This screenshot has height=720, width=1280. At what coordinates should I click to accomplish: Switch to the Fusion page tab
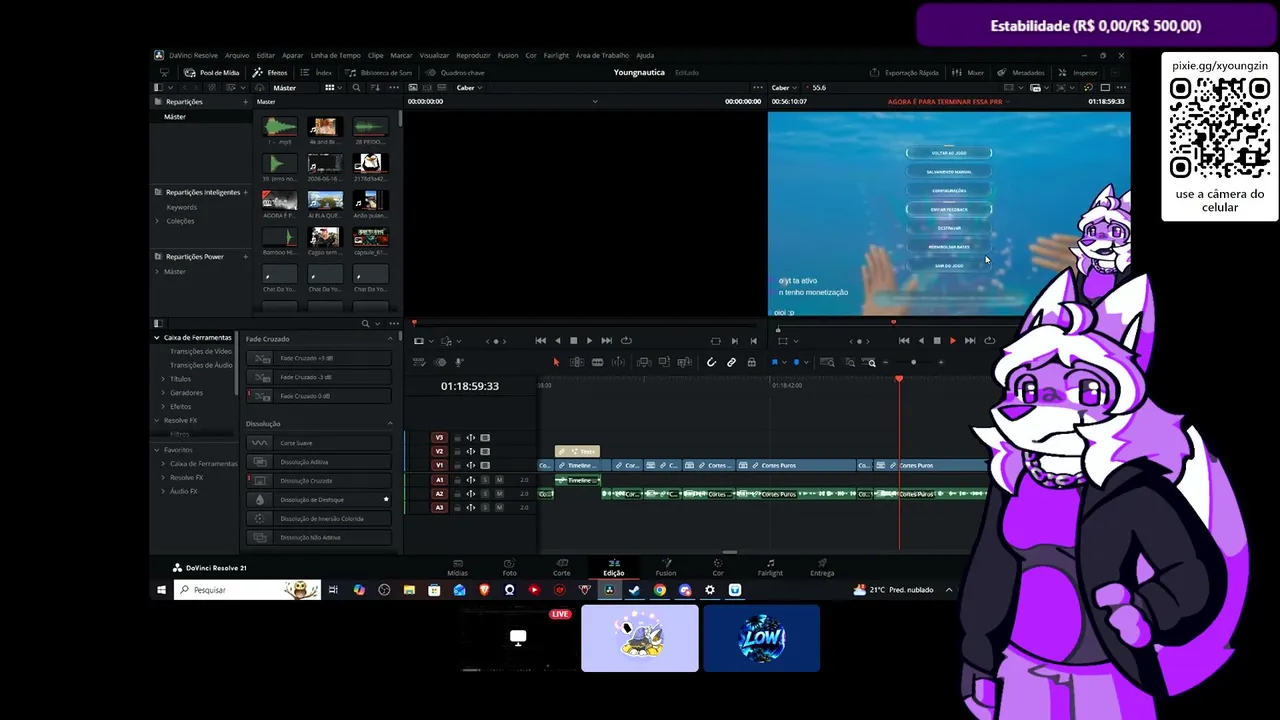[666, 567]
